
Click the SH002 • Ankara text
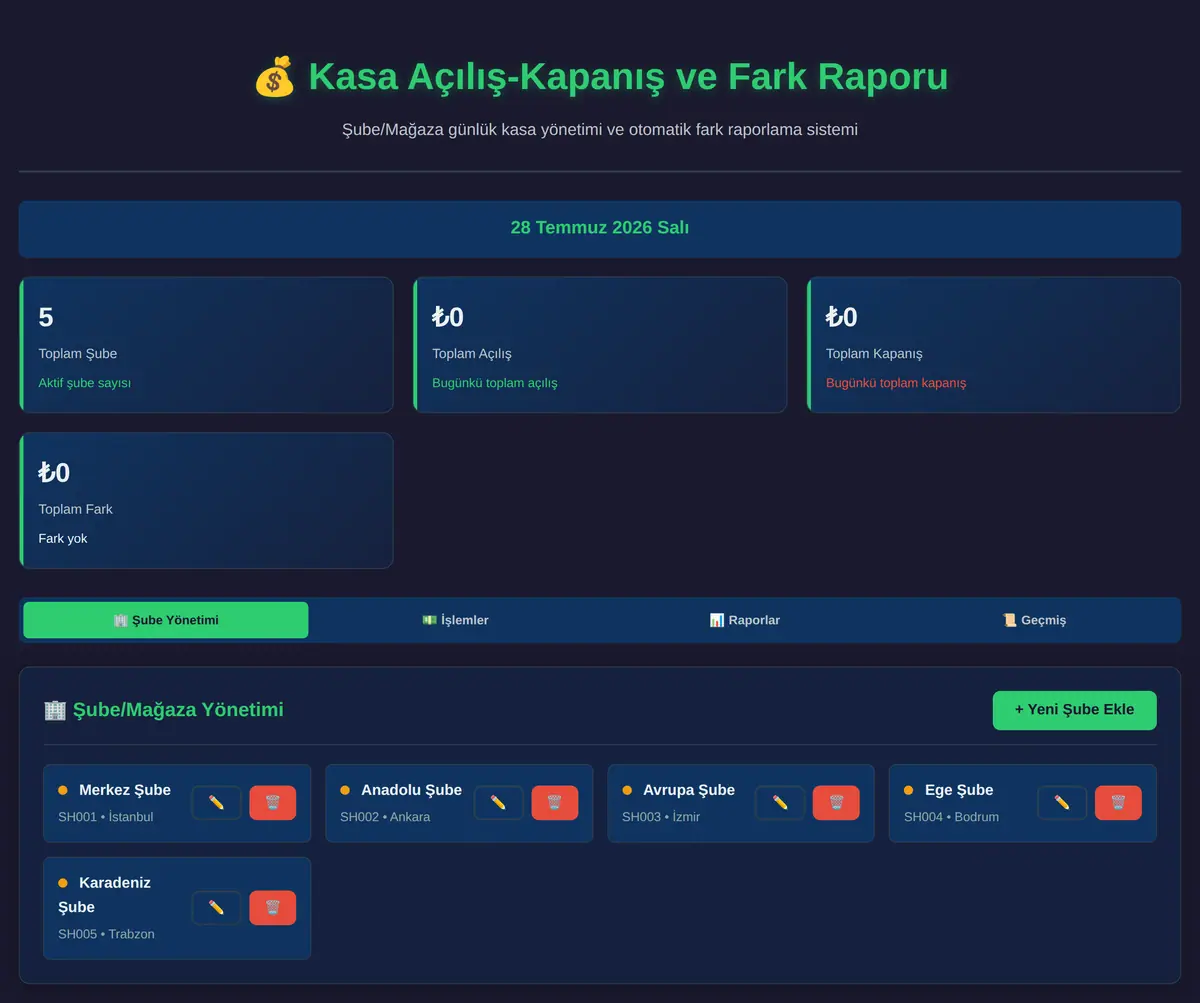pyautogui.click(x=385, y=817)
